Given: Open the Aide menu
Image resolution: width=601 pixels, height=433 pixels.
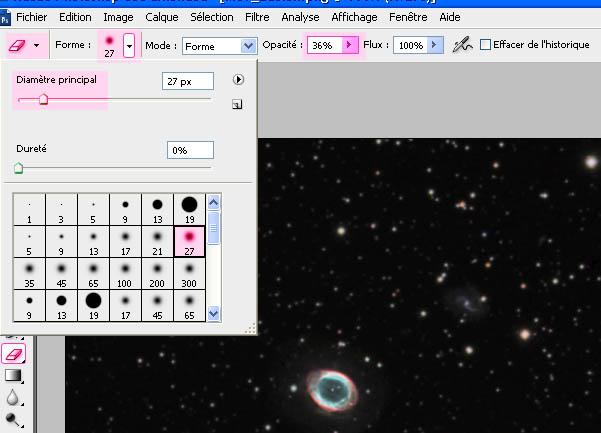Looking at the screenshot, I should click(x=450, y=17).
